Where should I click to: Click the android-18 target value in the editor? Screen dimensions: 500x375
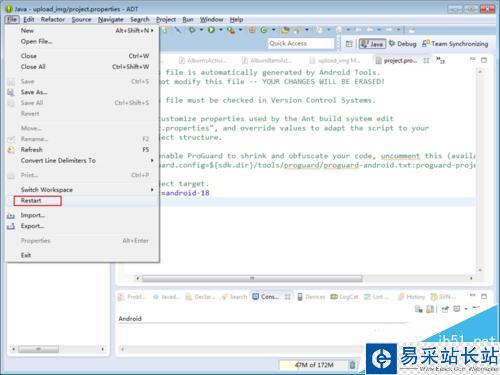point(188,193)
